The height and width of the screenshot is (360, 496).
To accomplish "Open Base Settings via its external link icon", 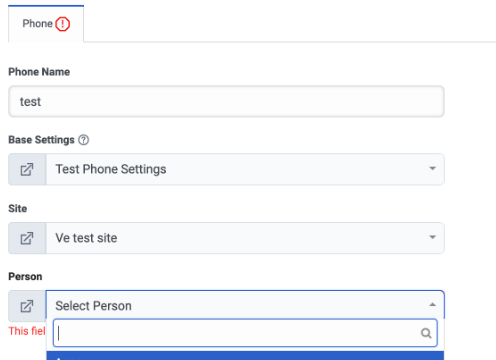I will (27, 169).
